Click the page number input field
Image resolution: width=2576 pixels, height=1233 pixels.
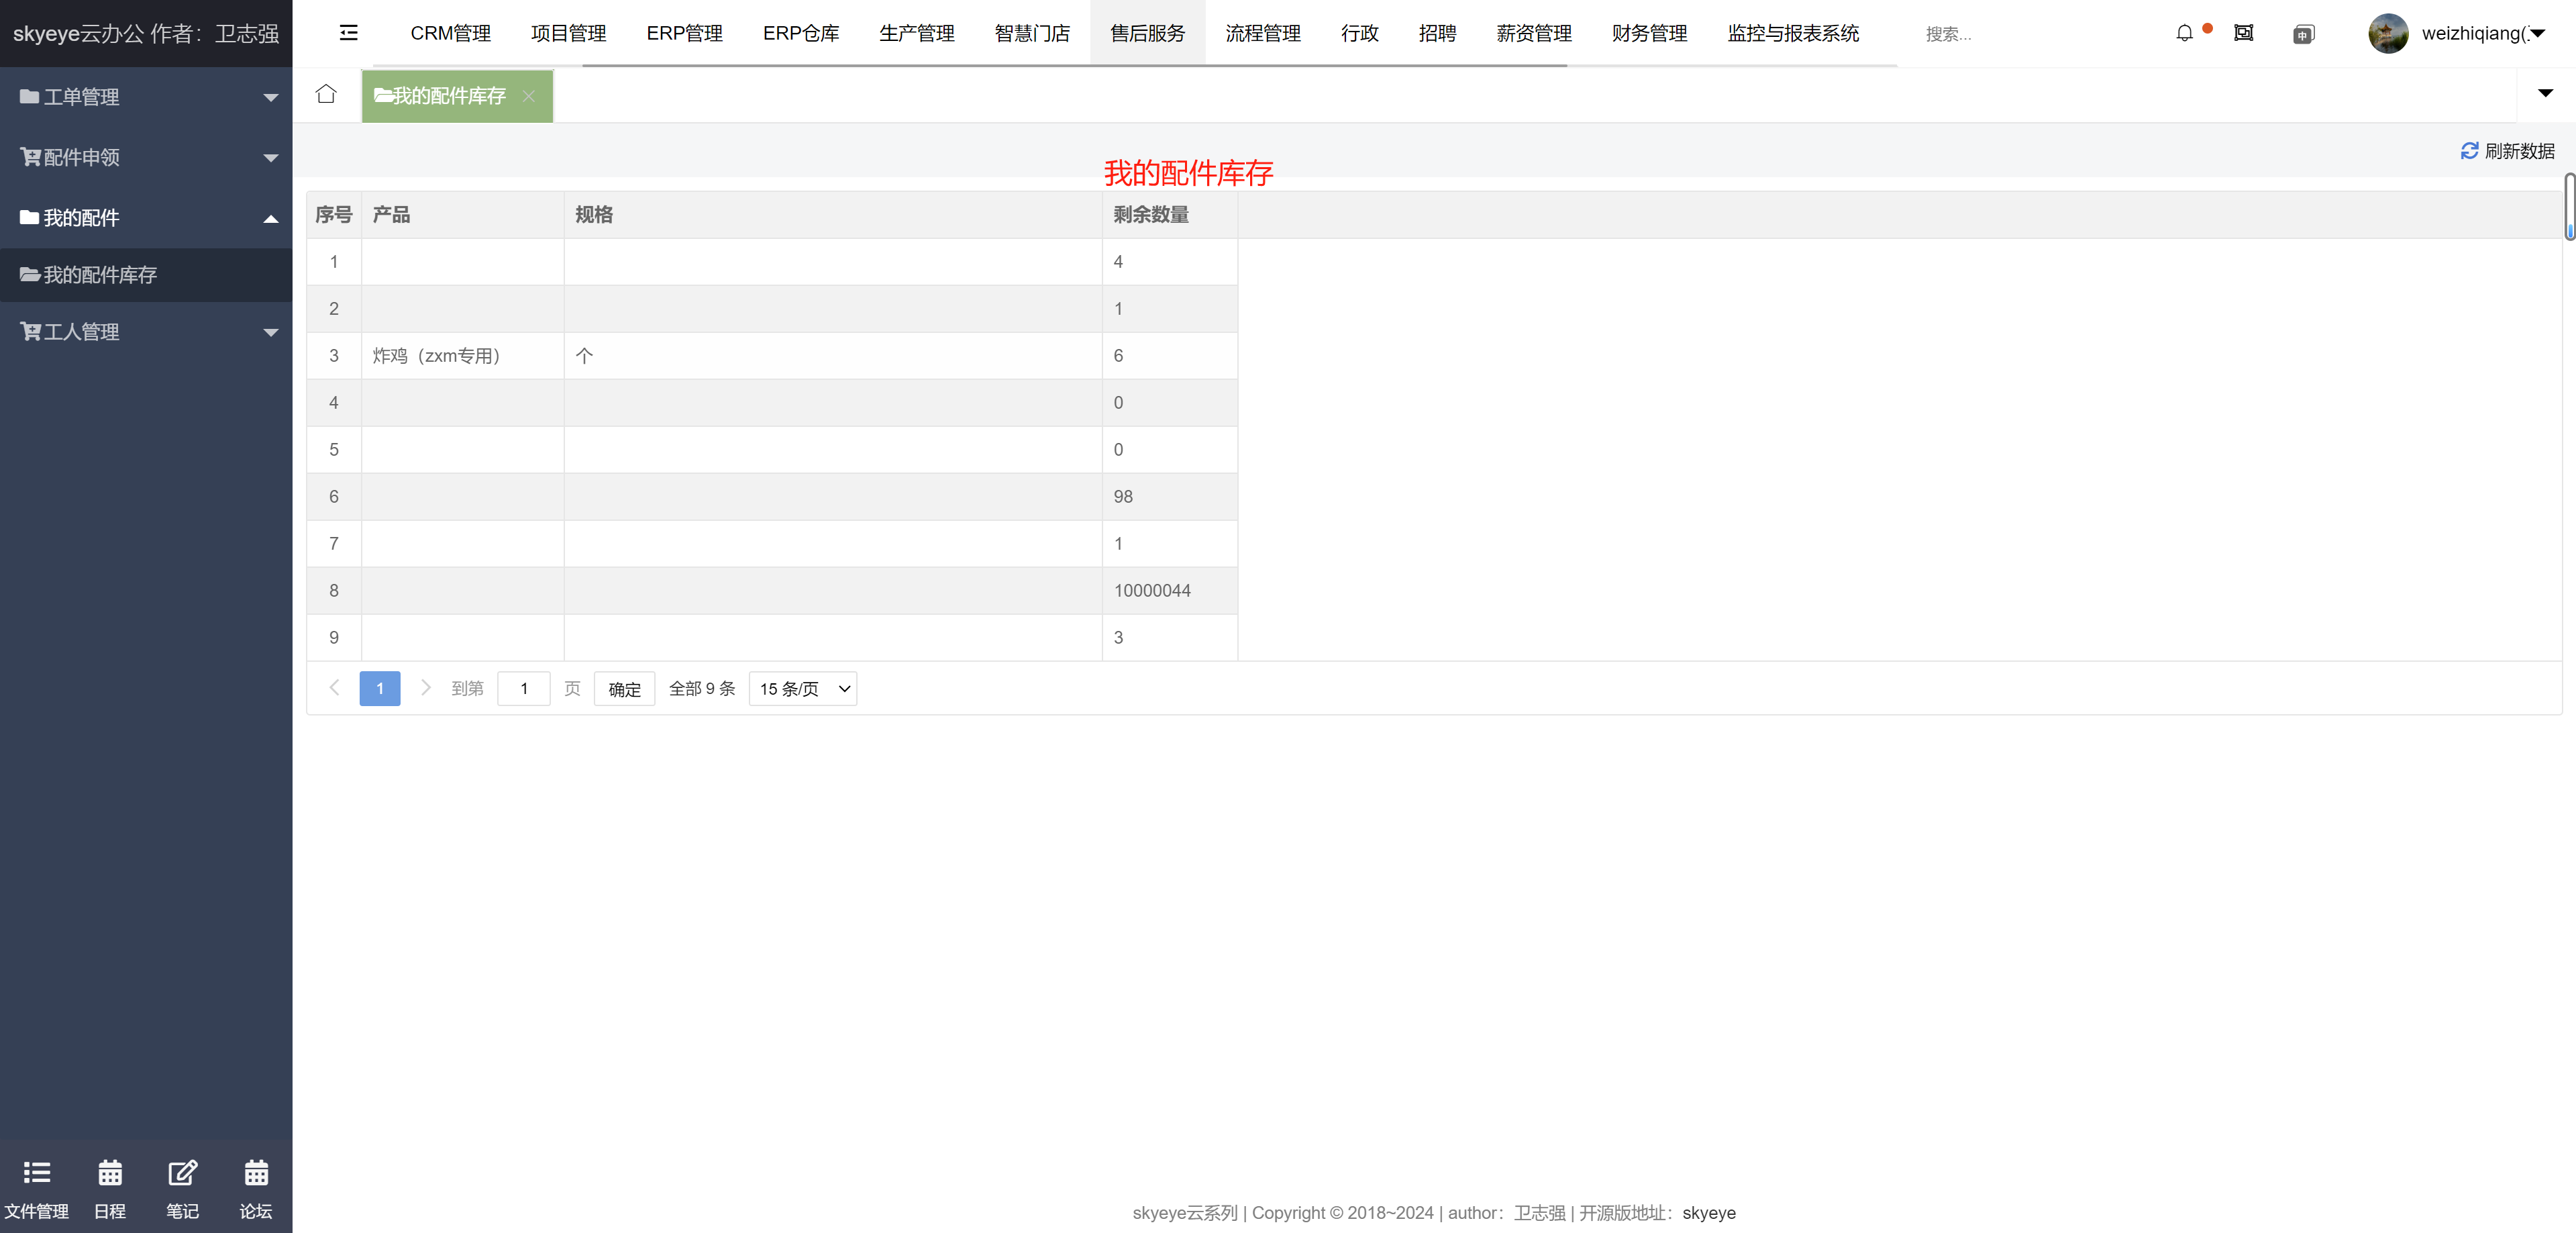click(x=523, y=689)
